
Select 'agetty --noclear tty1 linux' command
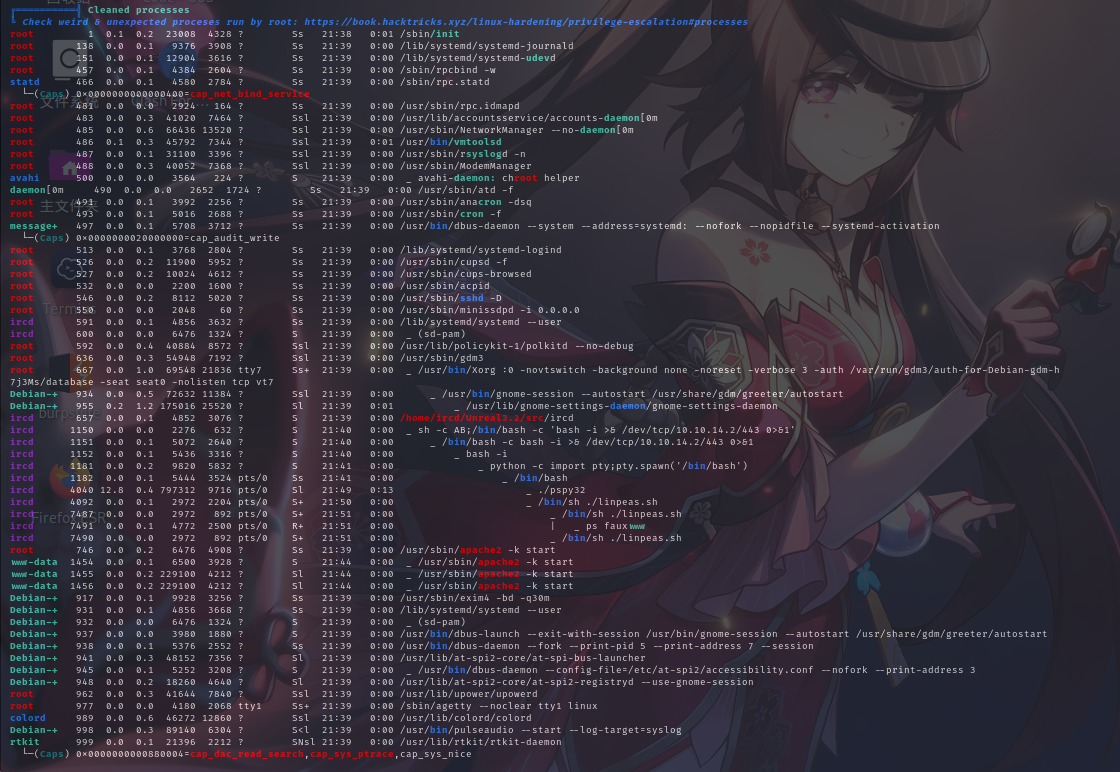[499, 706]
